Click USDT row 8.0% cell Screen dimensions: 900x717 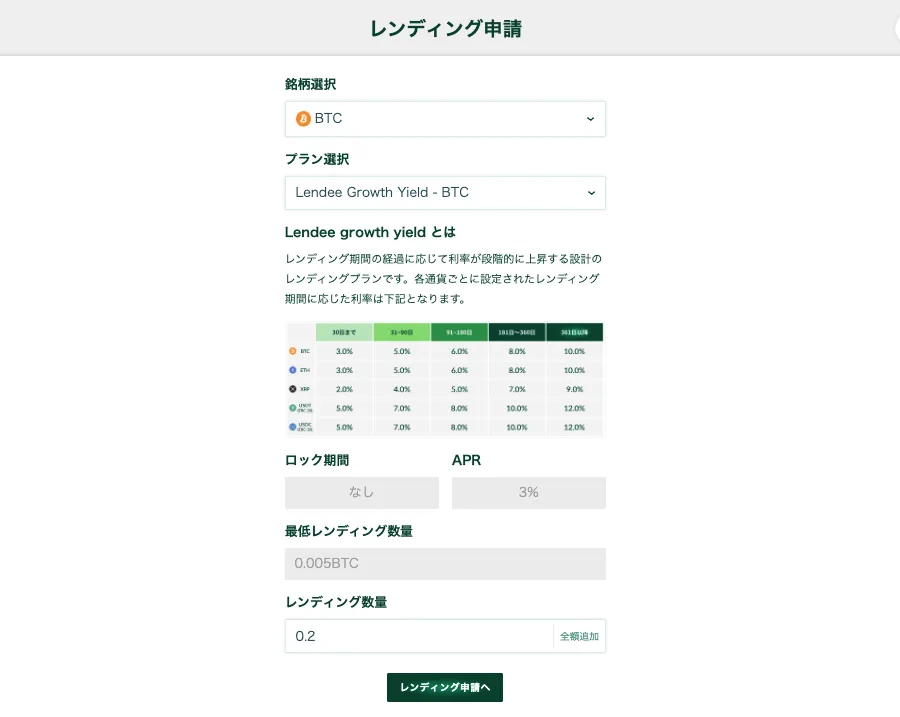tap(459, 408)
